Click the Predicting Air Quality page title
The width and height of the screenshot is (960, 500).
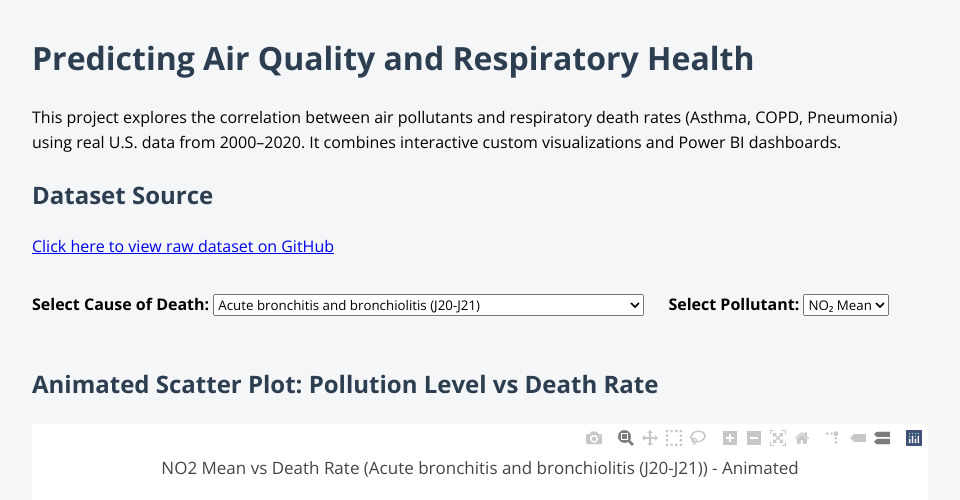[x=393, y=59]
